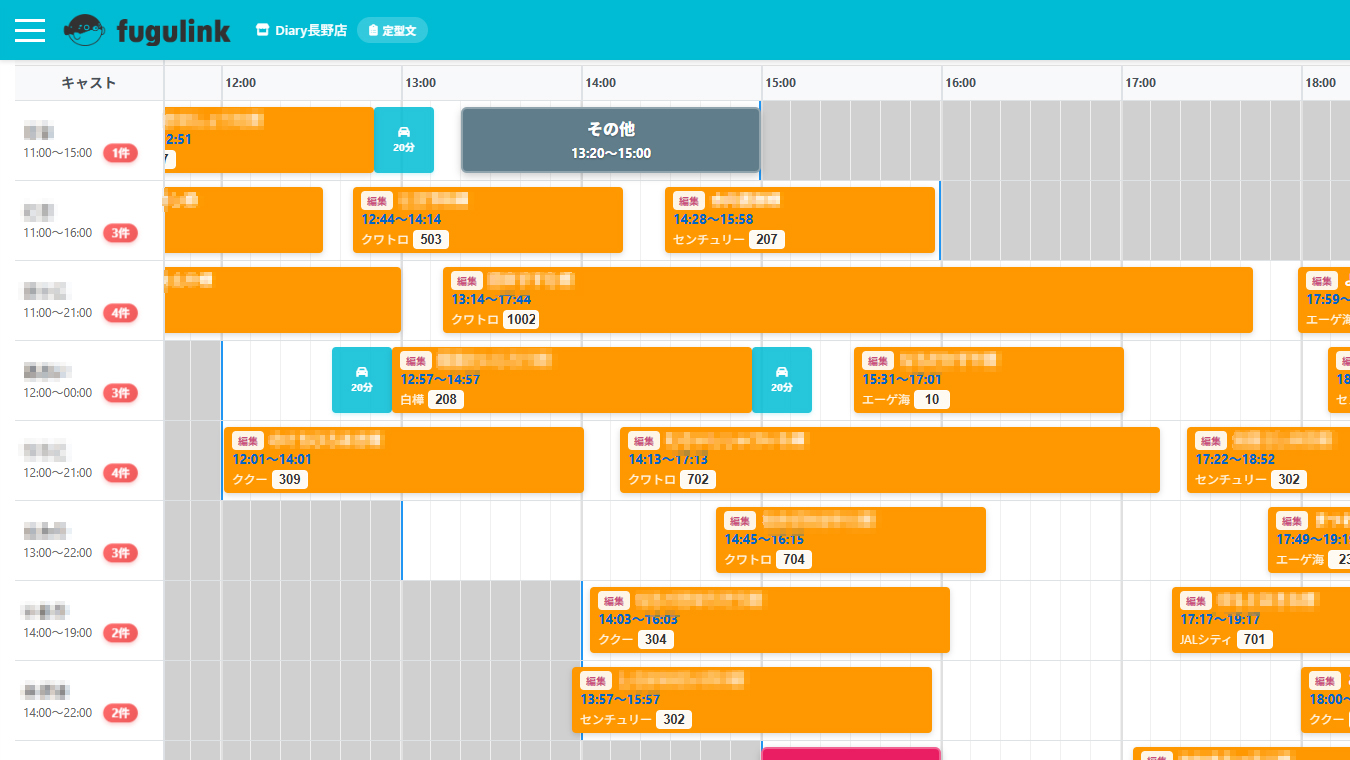Screen dimensions: 1350x760
Task: Edit the 13:14～17:44 クワトロ 1002 booking
Action: pyautogui.click(x=466, y=281)
